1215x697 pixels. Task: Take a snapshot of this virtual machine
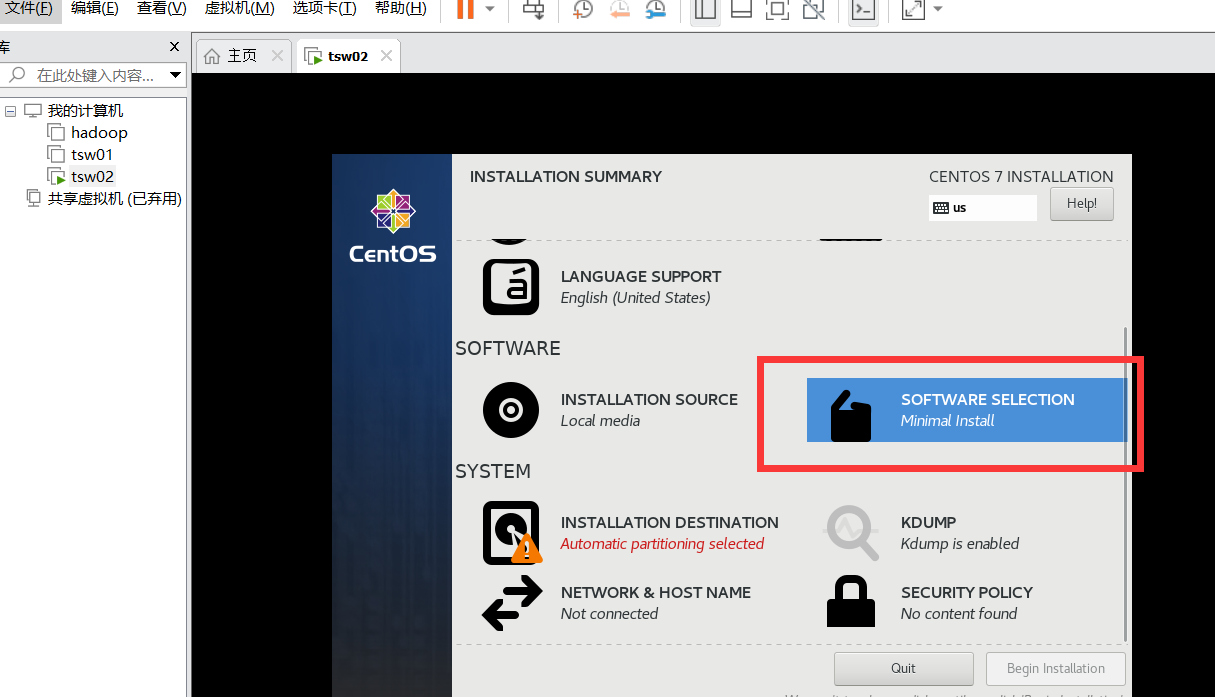point(582,9)
